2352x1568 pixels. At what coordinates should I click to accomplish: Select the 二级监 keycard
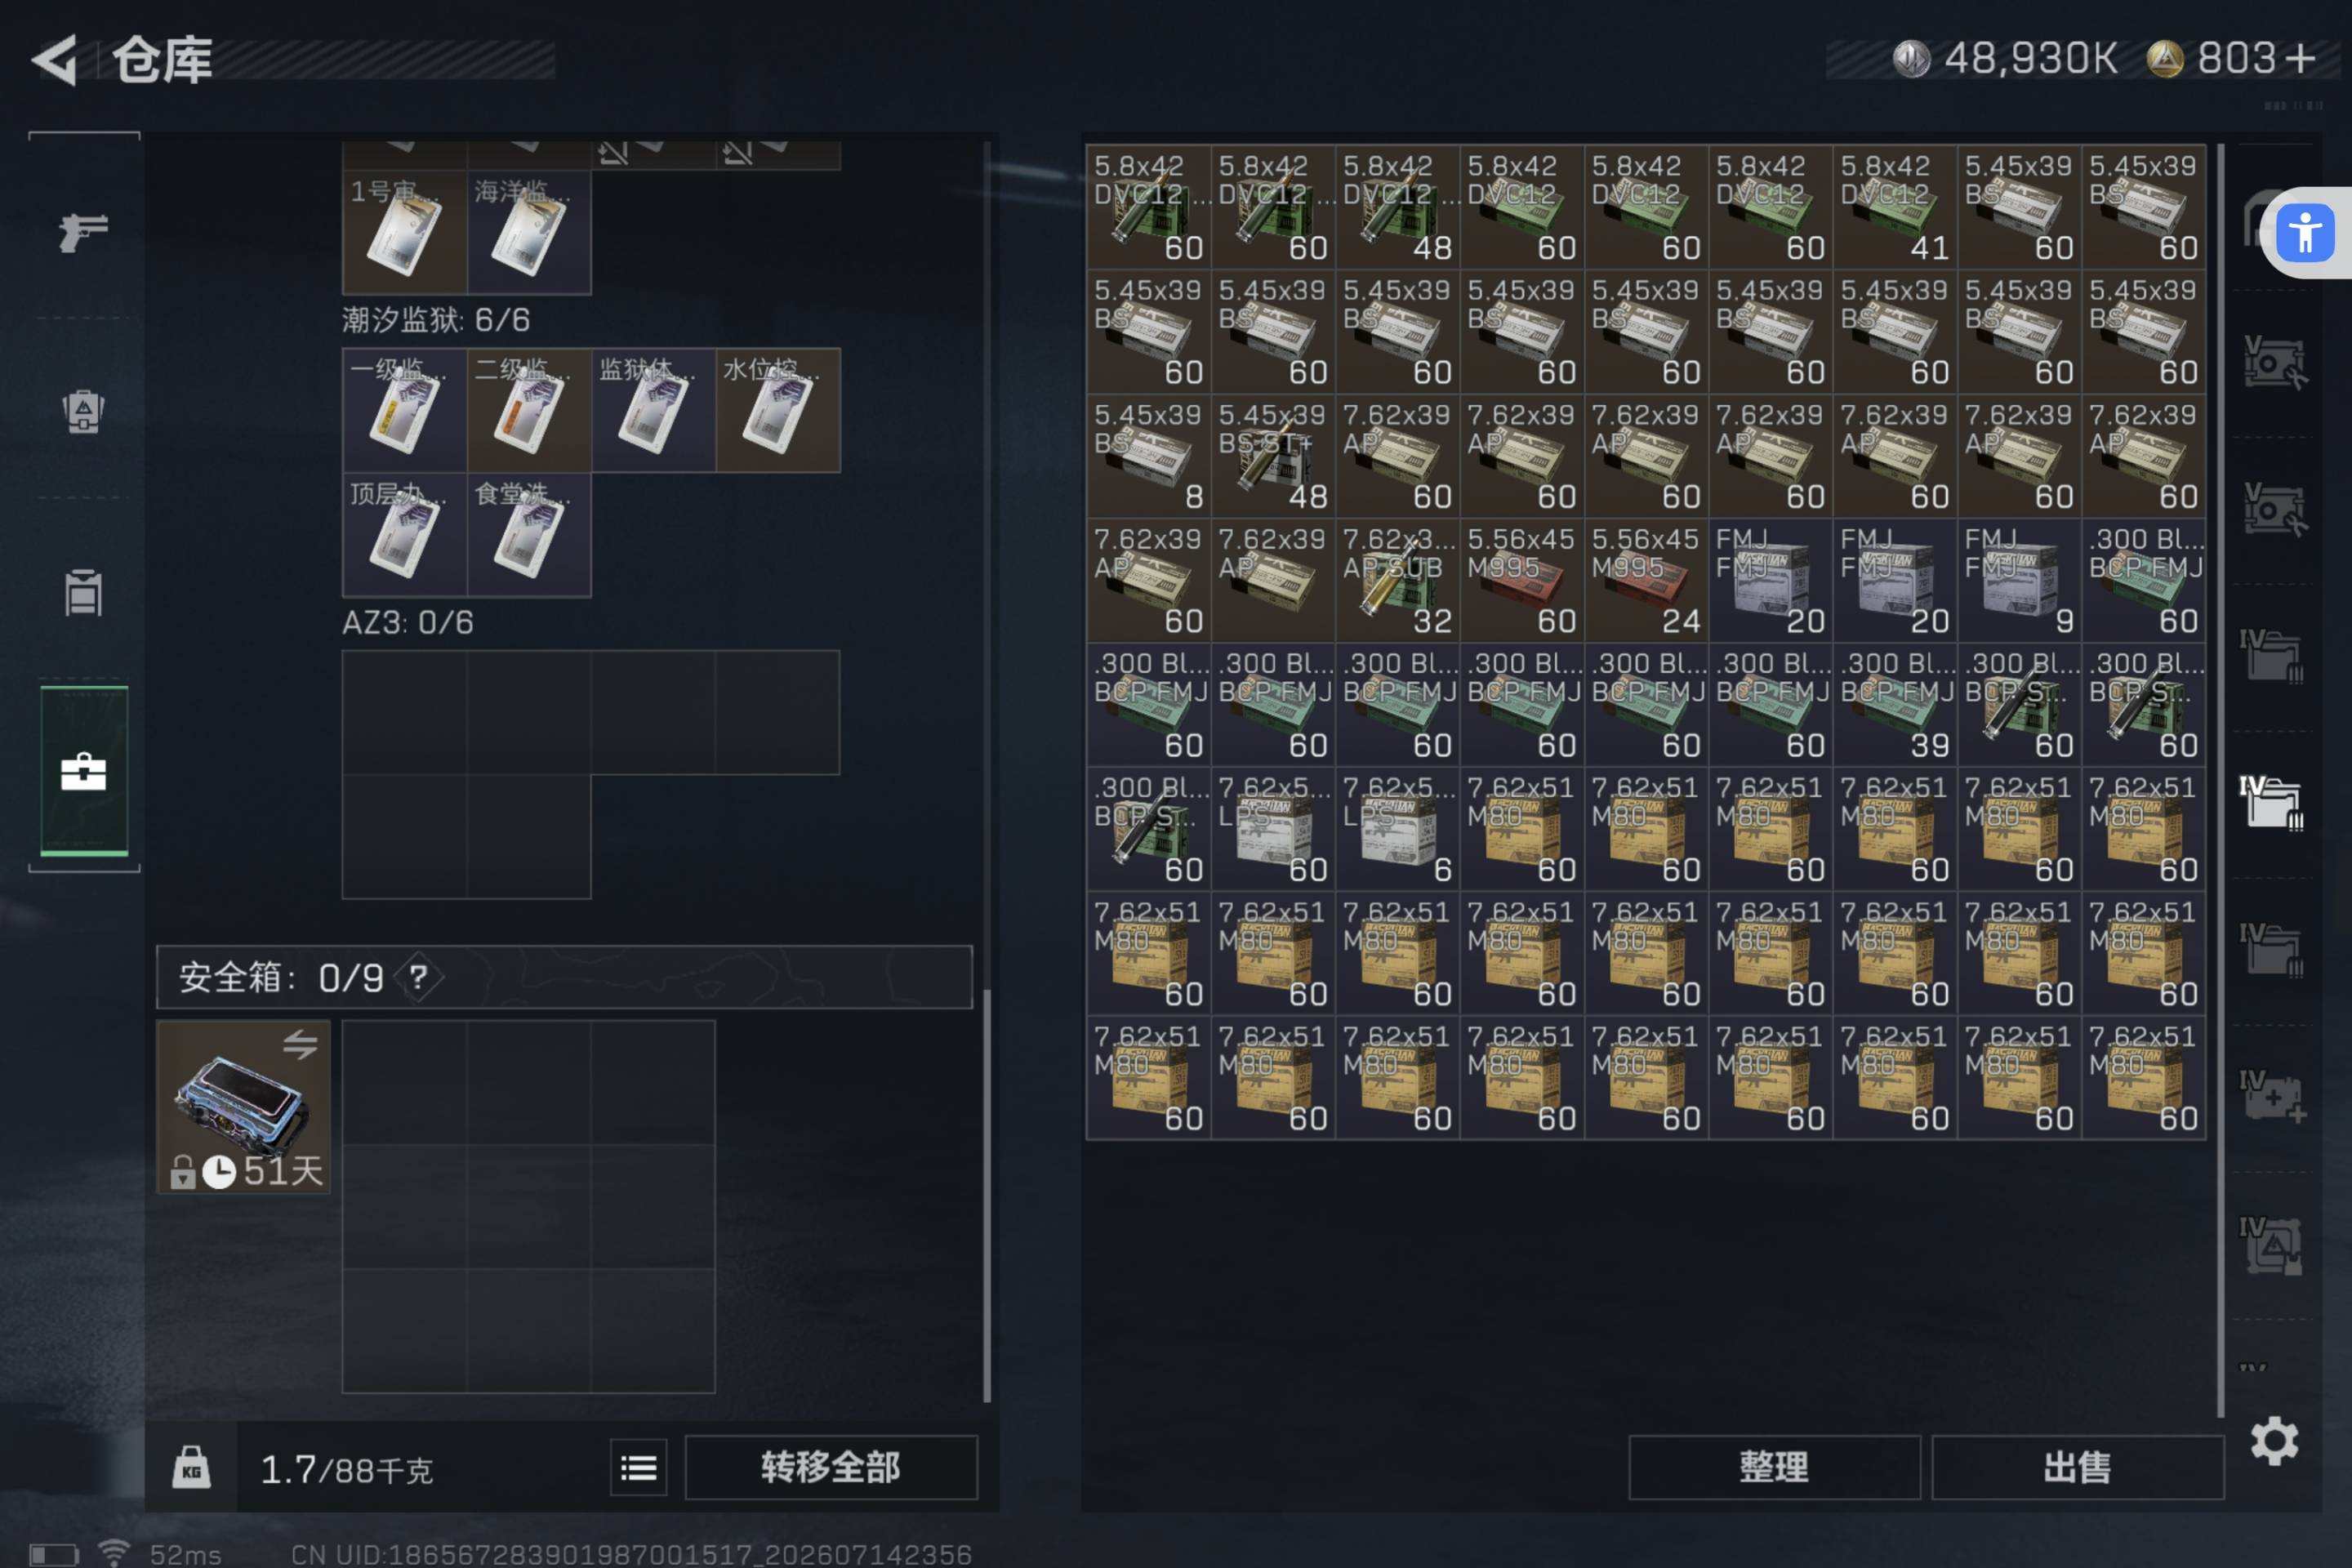[x=529, y=410]
